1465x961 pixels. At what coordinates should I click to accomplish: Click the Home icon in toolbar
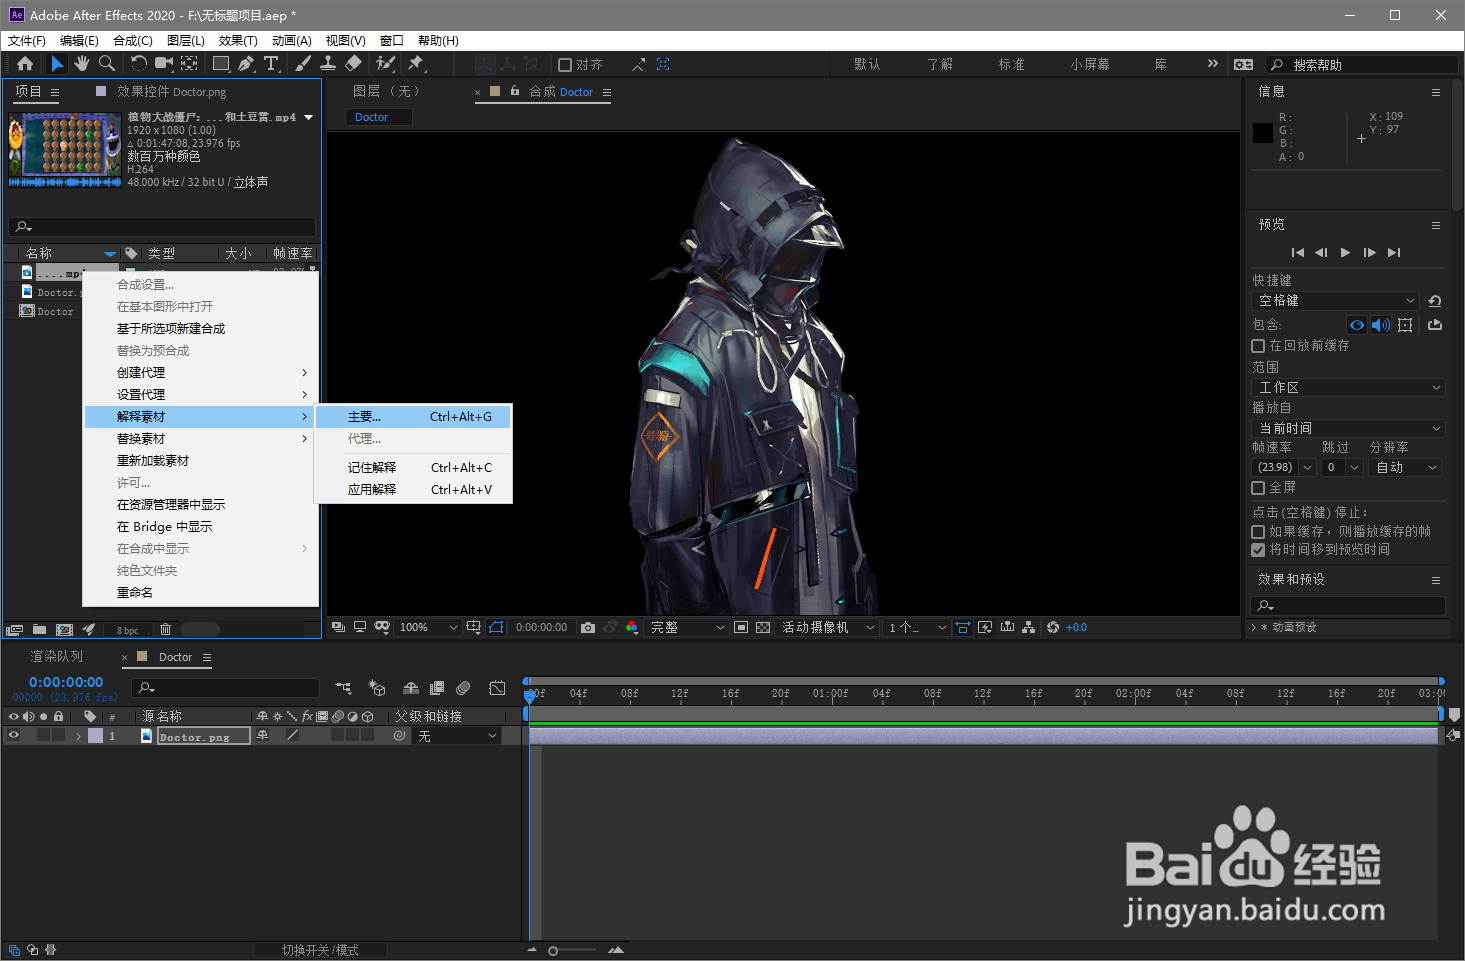(x=25, y=64)
